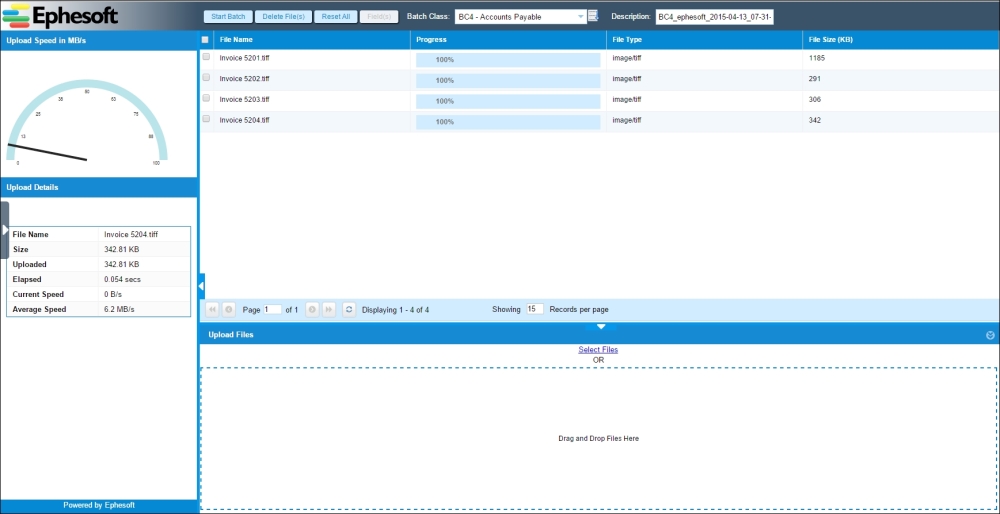Check Invoice 5203.tiff checkbox
1000x514 pixels.
(206, 98)
